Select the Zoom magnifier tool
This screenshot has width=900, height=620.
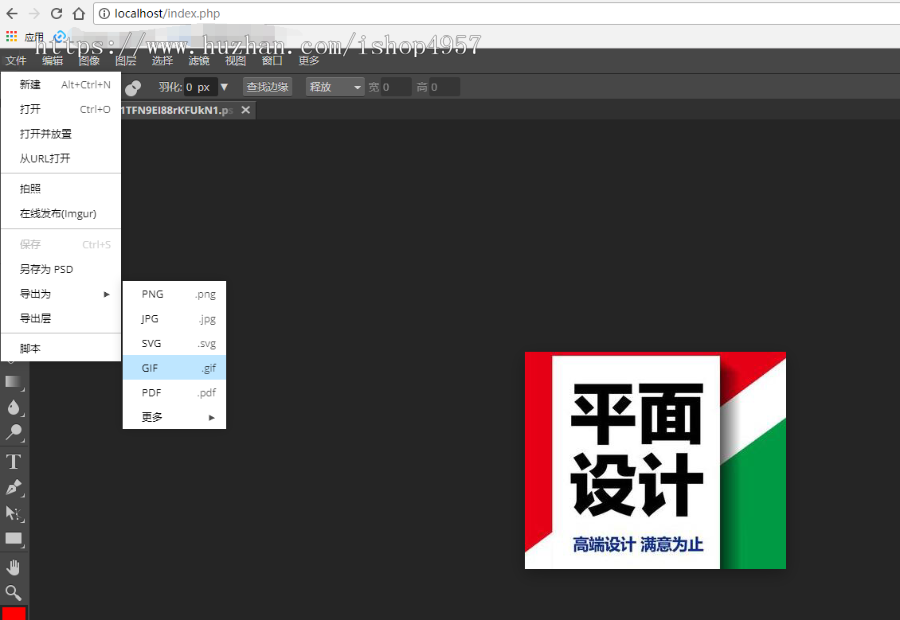coord(13,594)
